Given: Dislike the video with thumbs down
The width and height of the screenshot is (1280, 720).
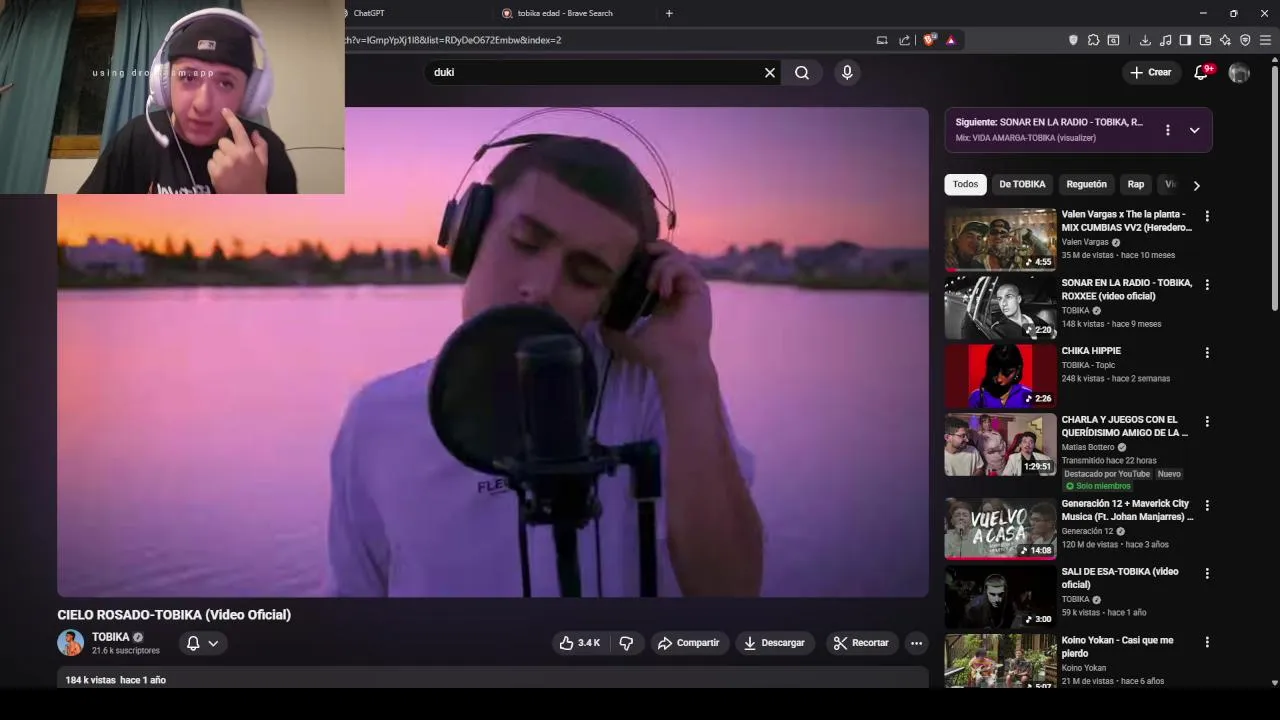Looking at the screenshot, I should 626,643.
